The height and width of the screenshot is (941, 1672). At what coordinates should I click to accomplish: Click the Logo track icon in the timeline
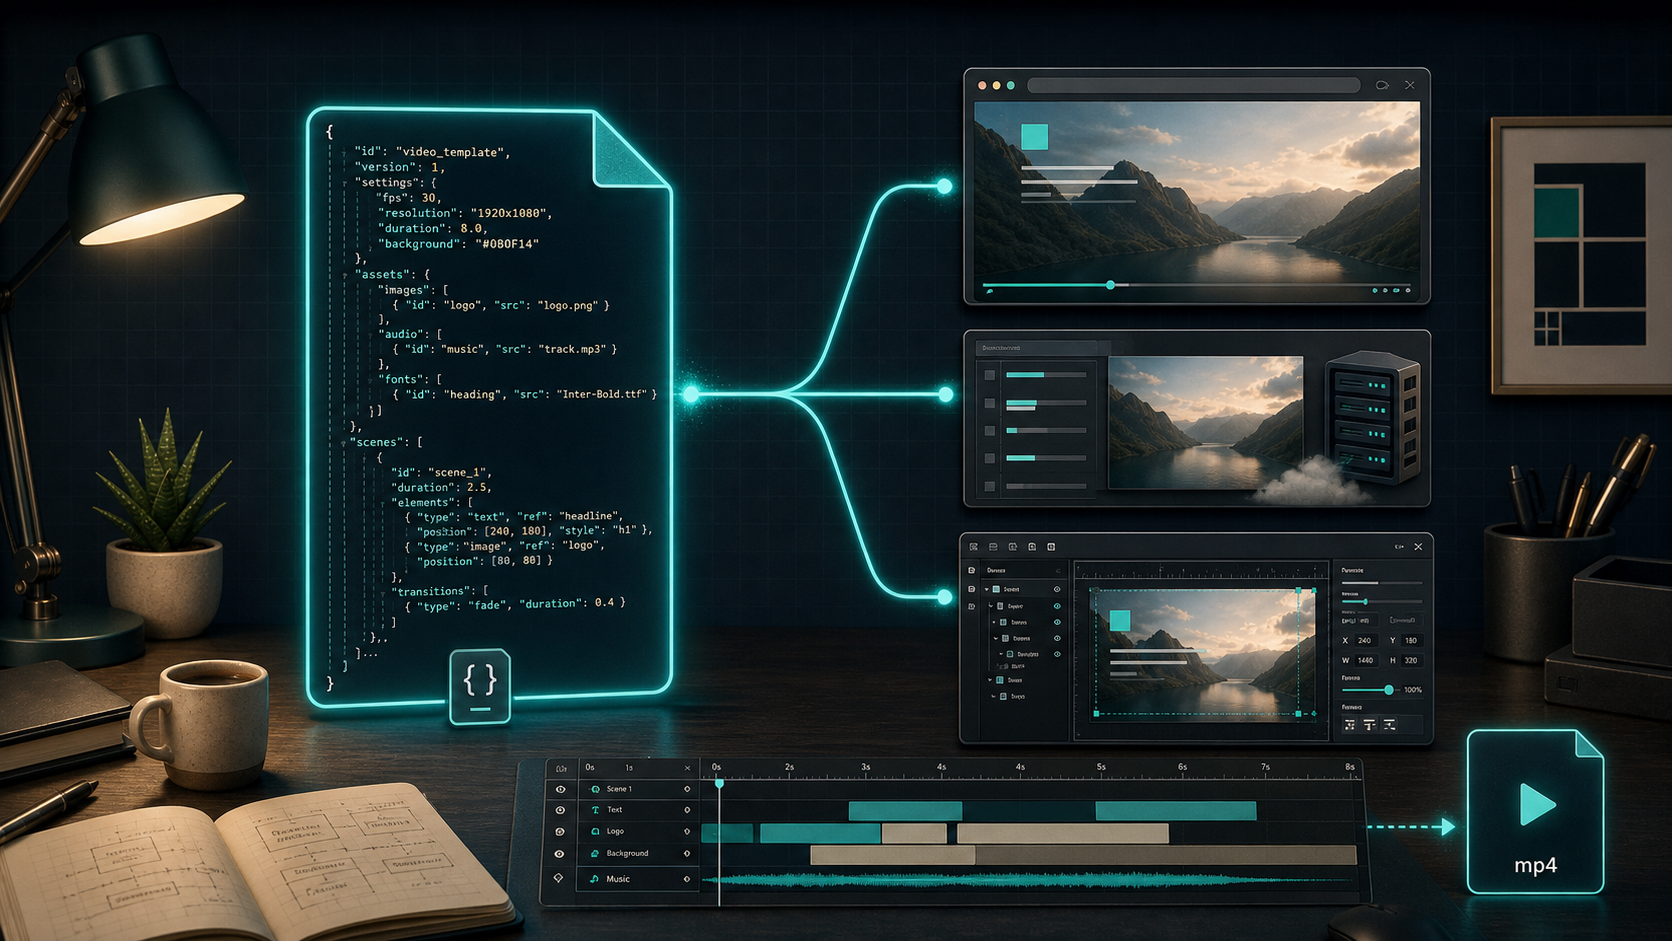coord(596,831)
